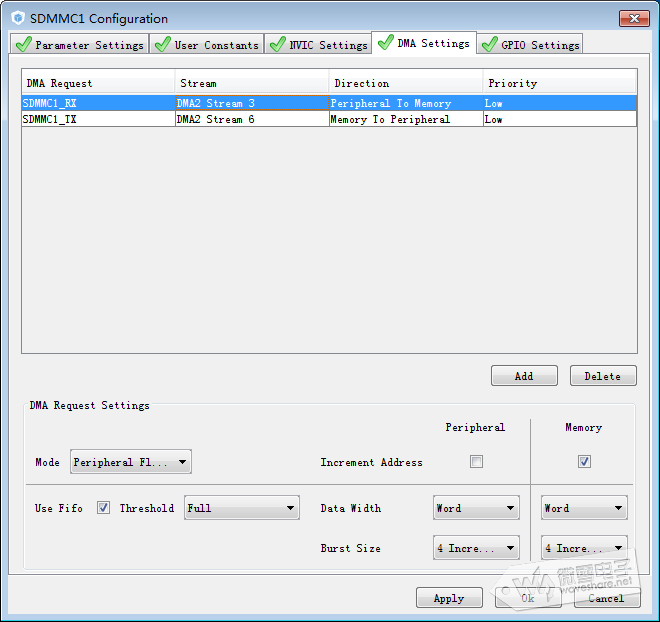This screenshot has width=660, height=622.
Task: Click the SDMMC1 Configuration title bar icon
Action: (x=17, y=18)
